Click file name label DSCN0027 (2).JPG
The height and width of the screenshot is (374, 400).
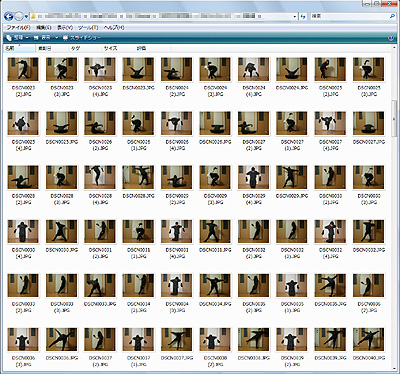(253, 145)
